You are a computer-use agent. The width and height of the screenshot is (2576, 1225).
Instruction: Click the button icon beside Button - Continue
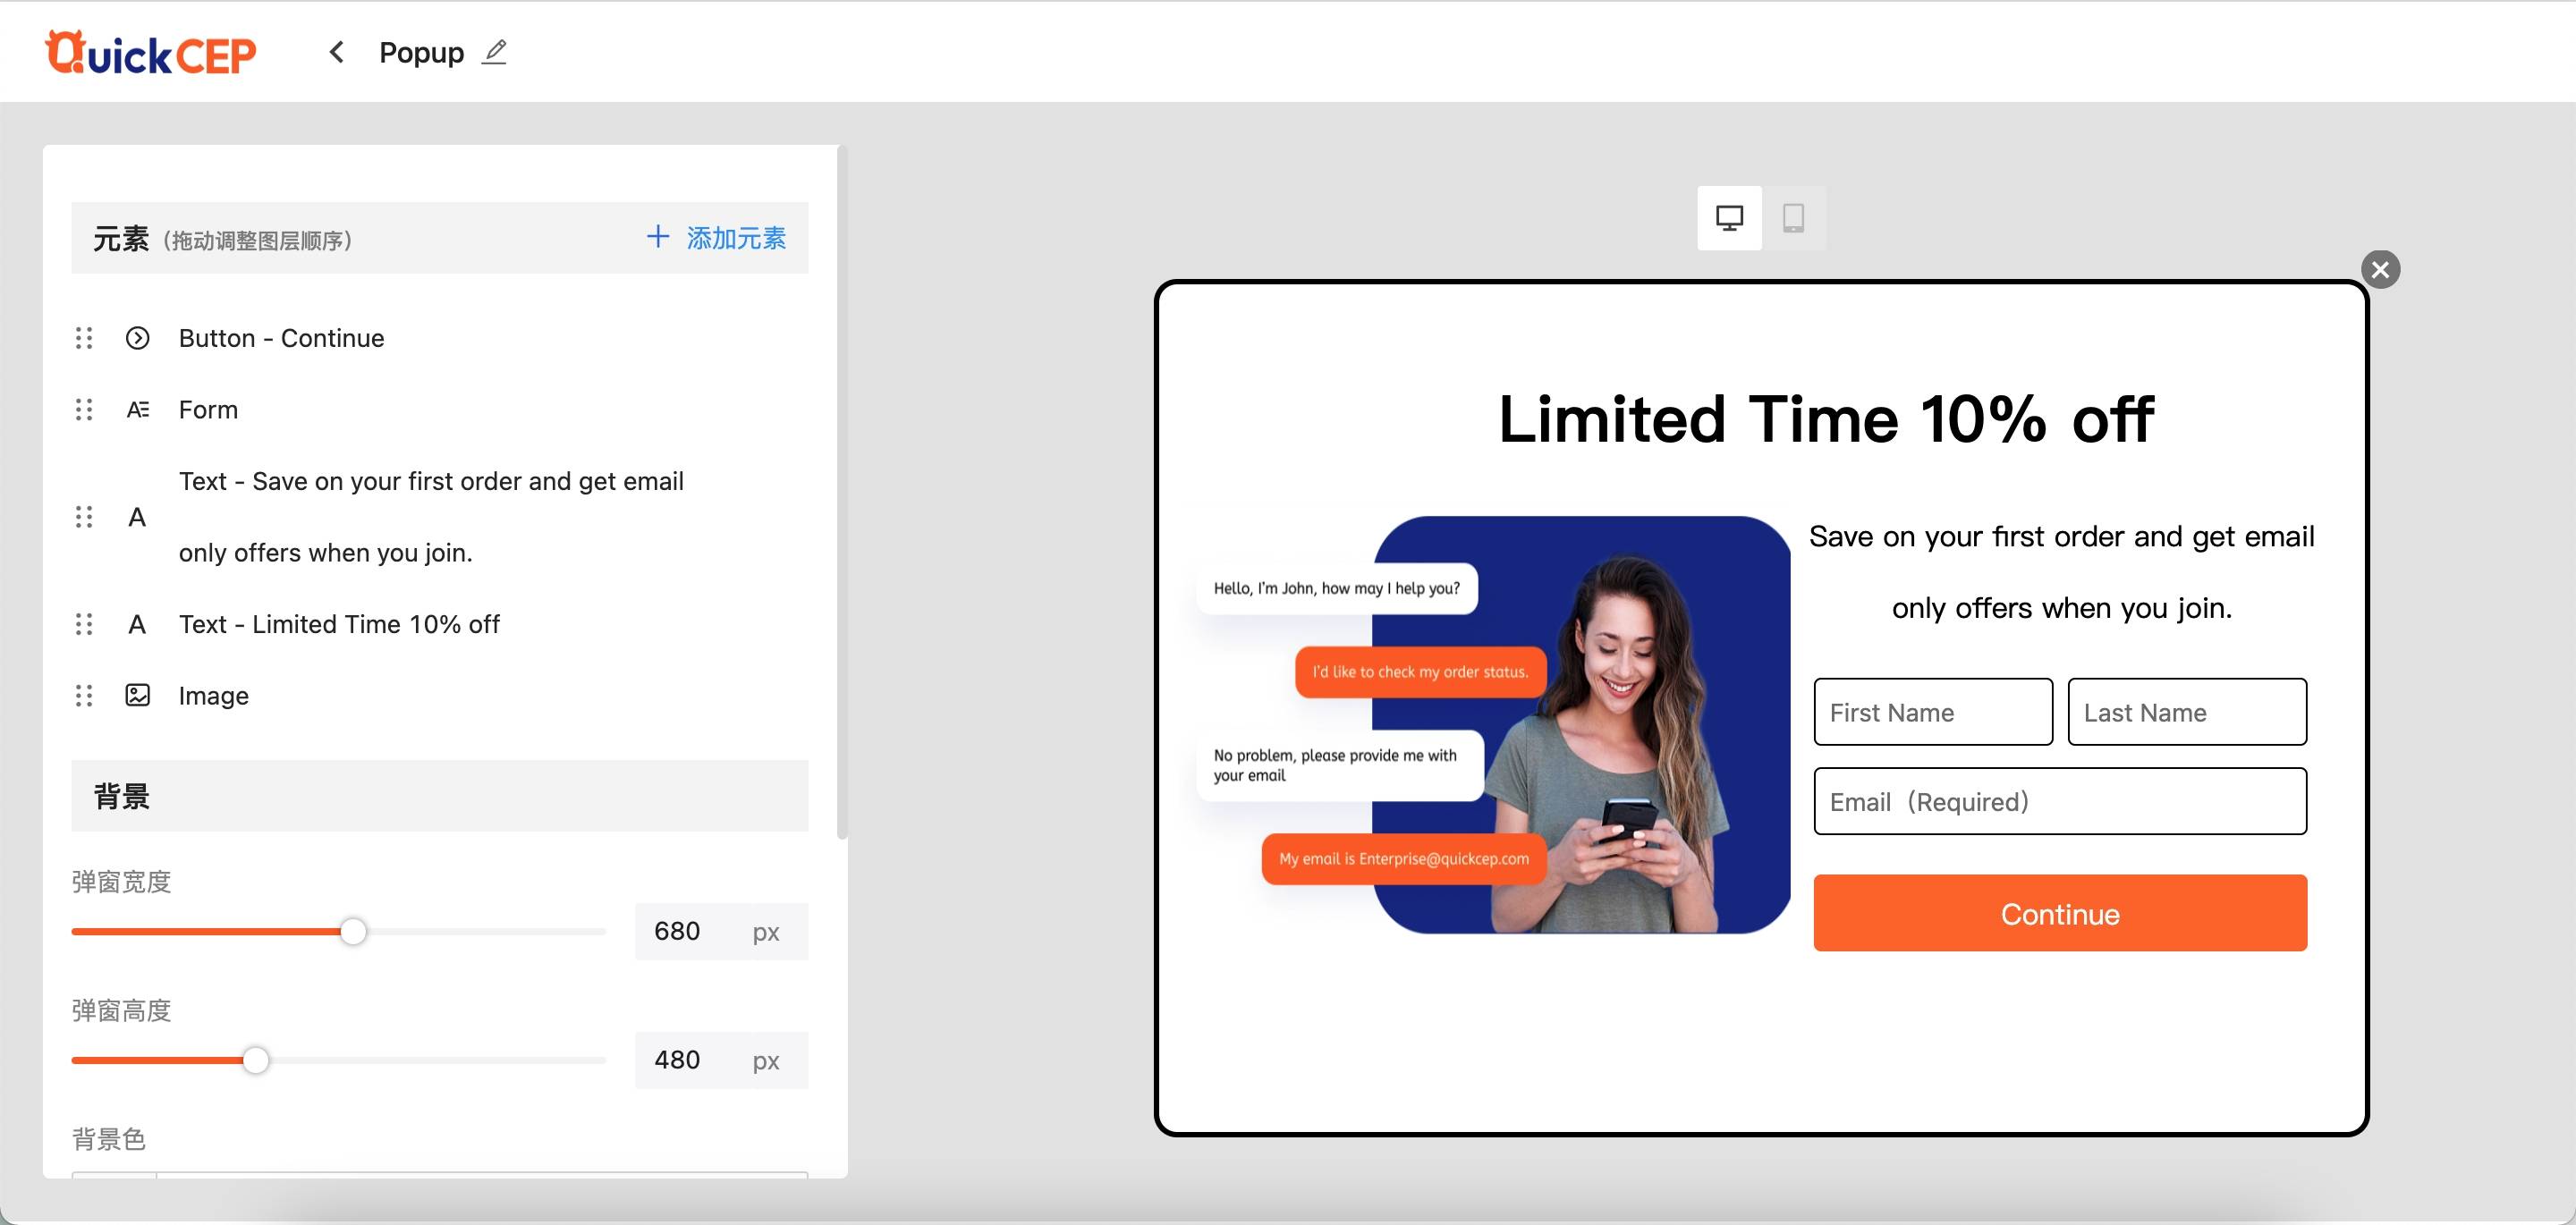coord(138,338)
